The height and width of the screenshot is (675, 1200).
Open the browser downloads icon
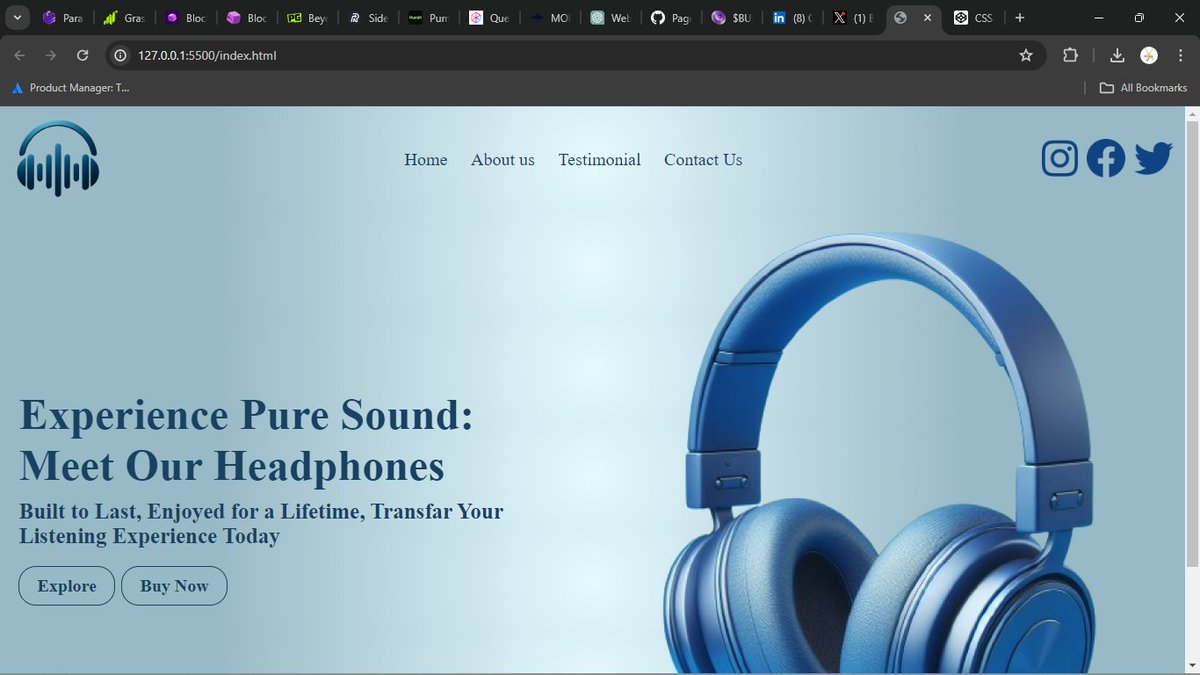[x=1118, y=56]
